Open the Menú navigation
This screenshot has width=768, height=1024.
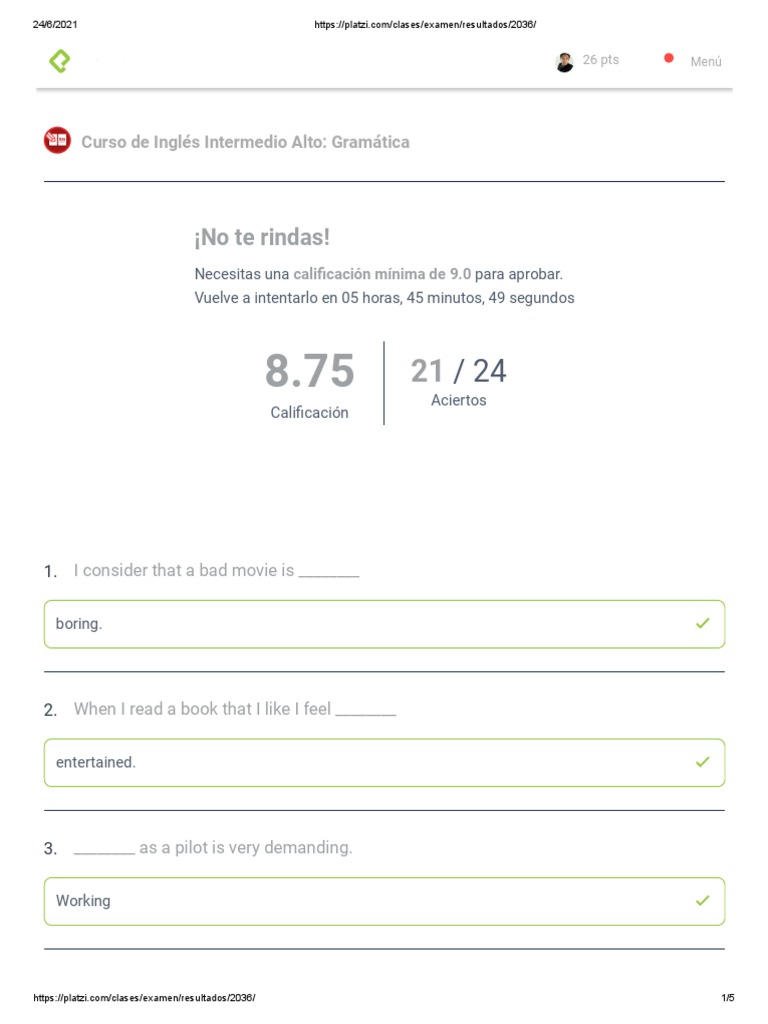706,61
